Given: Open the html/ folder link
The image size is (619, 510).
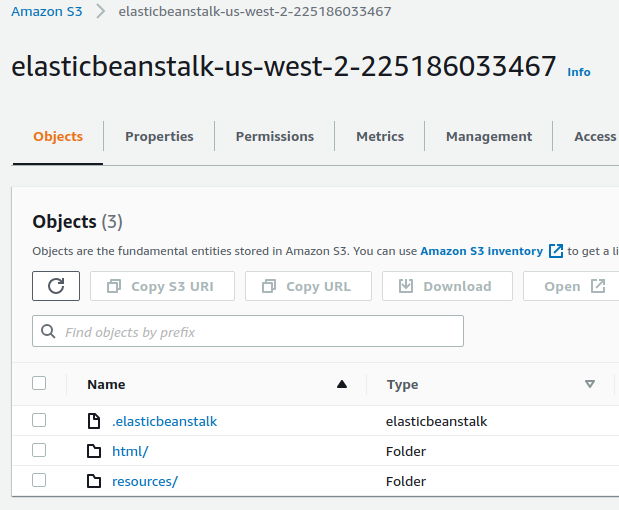Looking at the screenshot, I should click(x=130, y=451).
